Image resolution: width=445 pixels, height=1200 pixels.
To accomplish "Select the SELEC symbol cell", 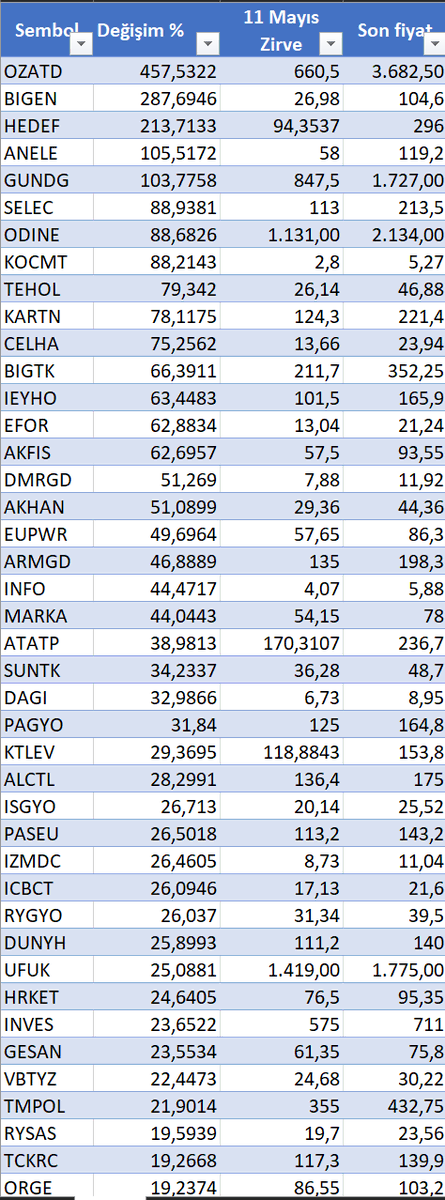I will [x=47, y=207].
